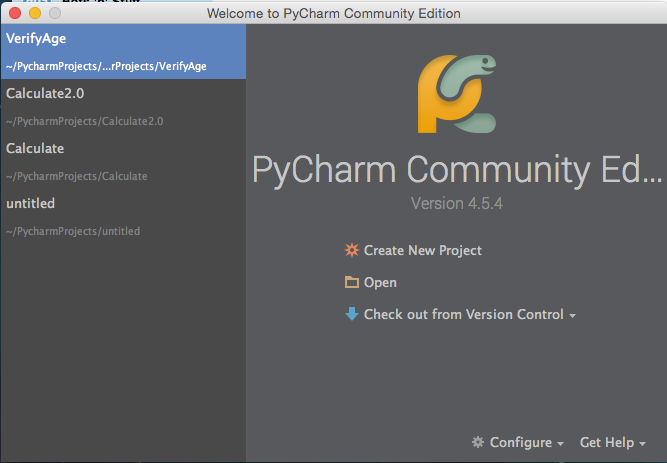Screen dimensions: 667x463
Task: Open the Get Help menu
Action: (607, 442)
